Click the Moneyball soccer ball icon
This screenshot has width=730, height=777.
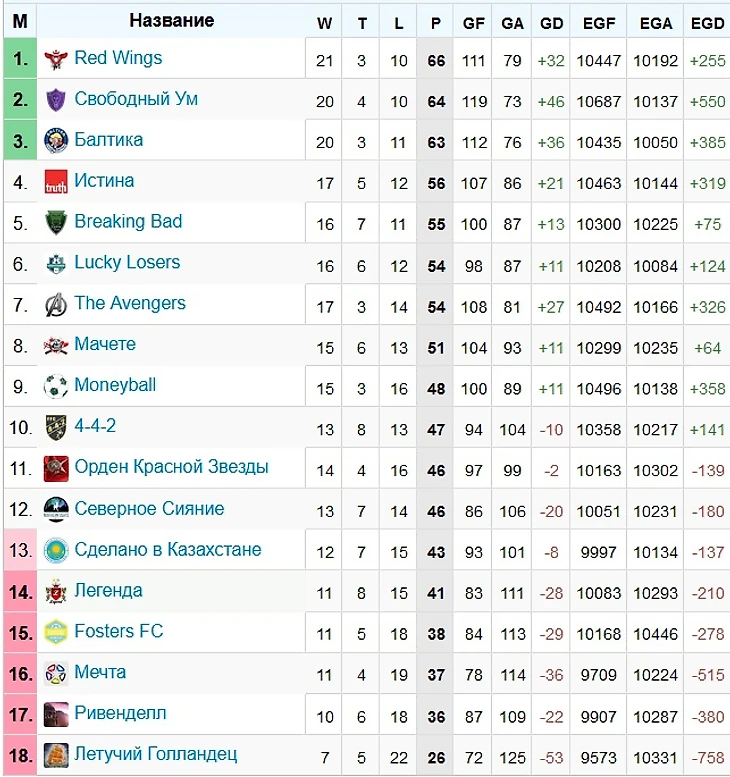click(56, 386)
